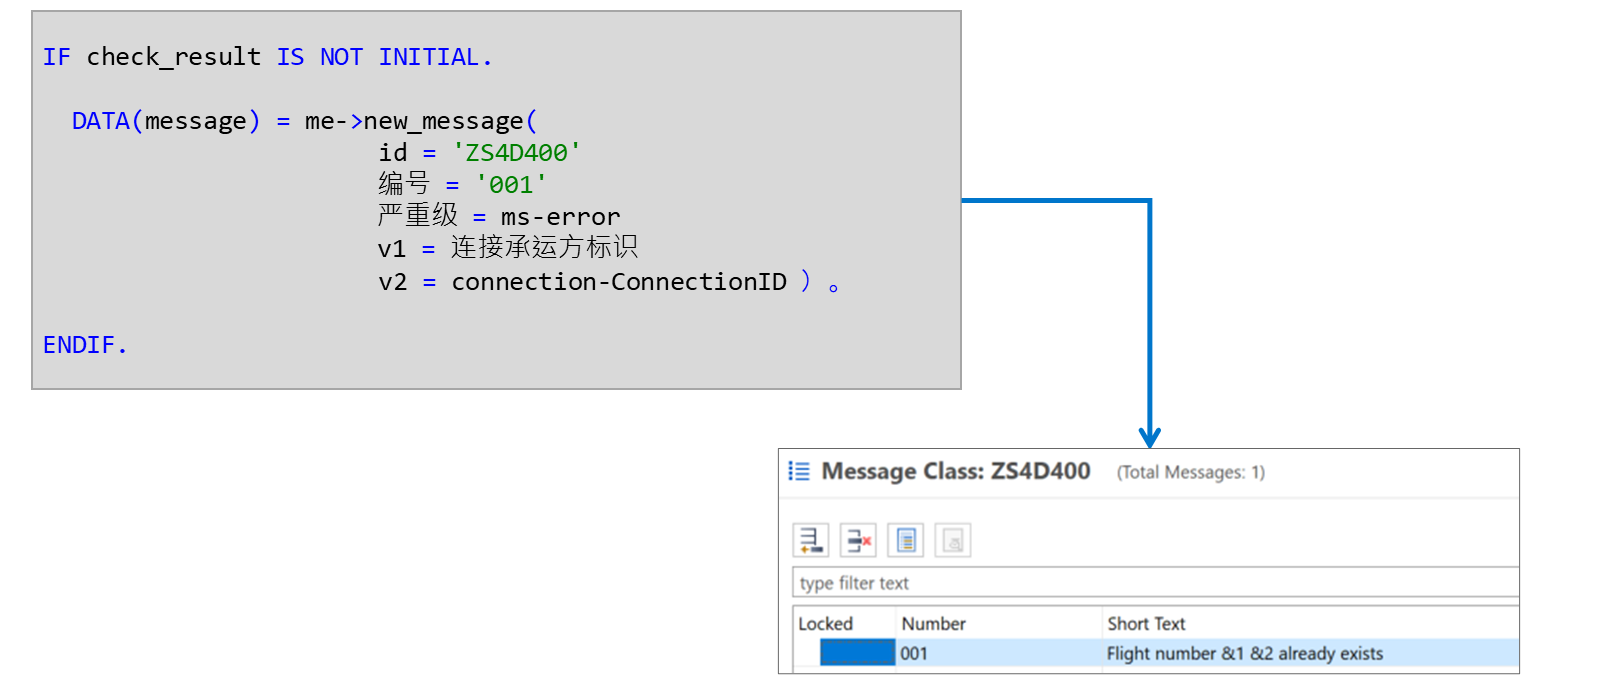Click into the type filter text field
Image resolution: width=1600 pixels, height=685 pixels.
[x=1156, y=582]
